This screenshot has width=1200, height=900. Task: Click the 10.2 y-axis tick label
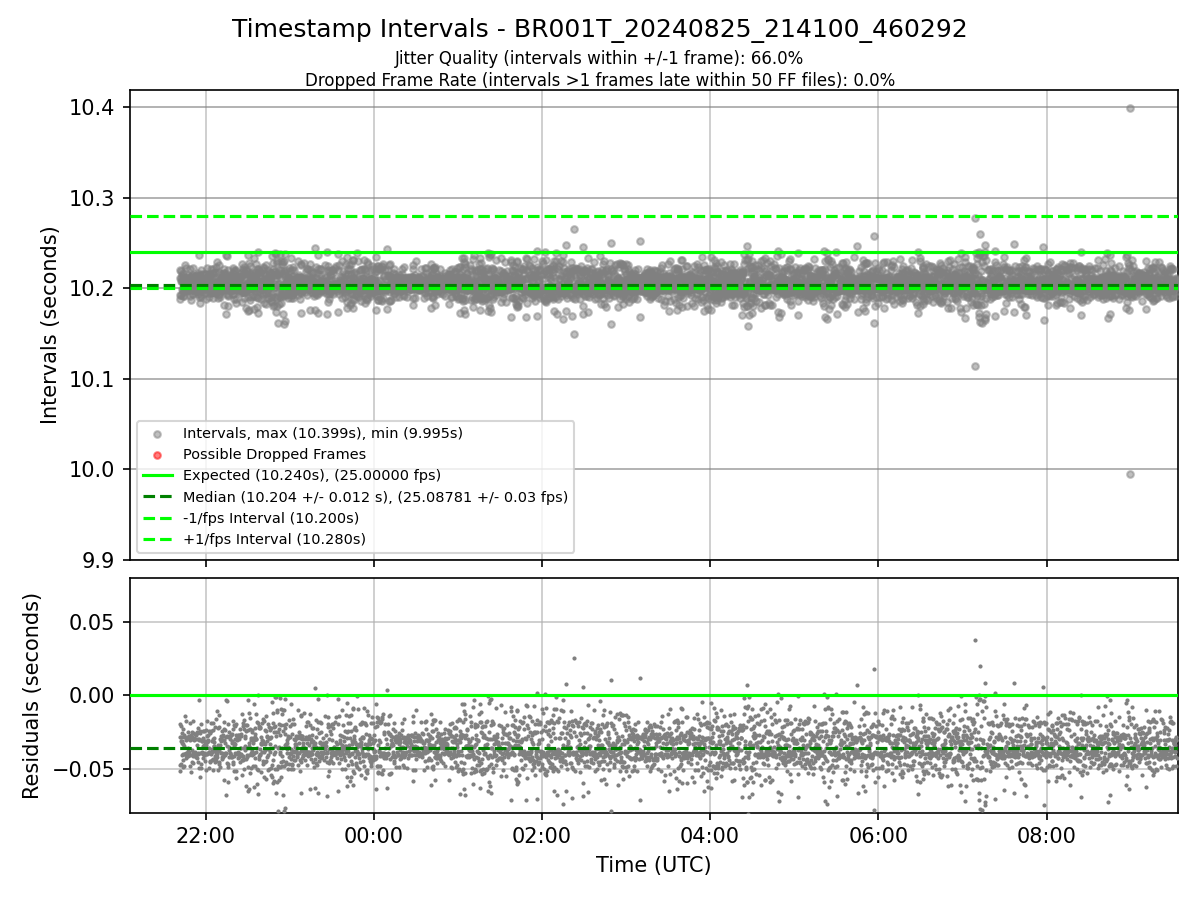pos(91,289)
